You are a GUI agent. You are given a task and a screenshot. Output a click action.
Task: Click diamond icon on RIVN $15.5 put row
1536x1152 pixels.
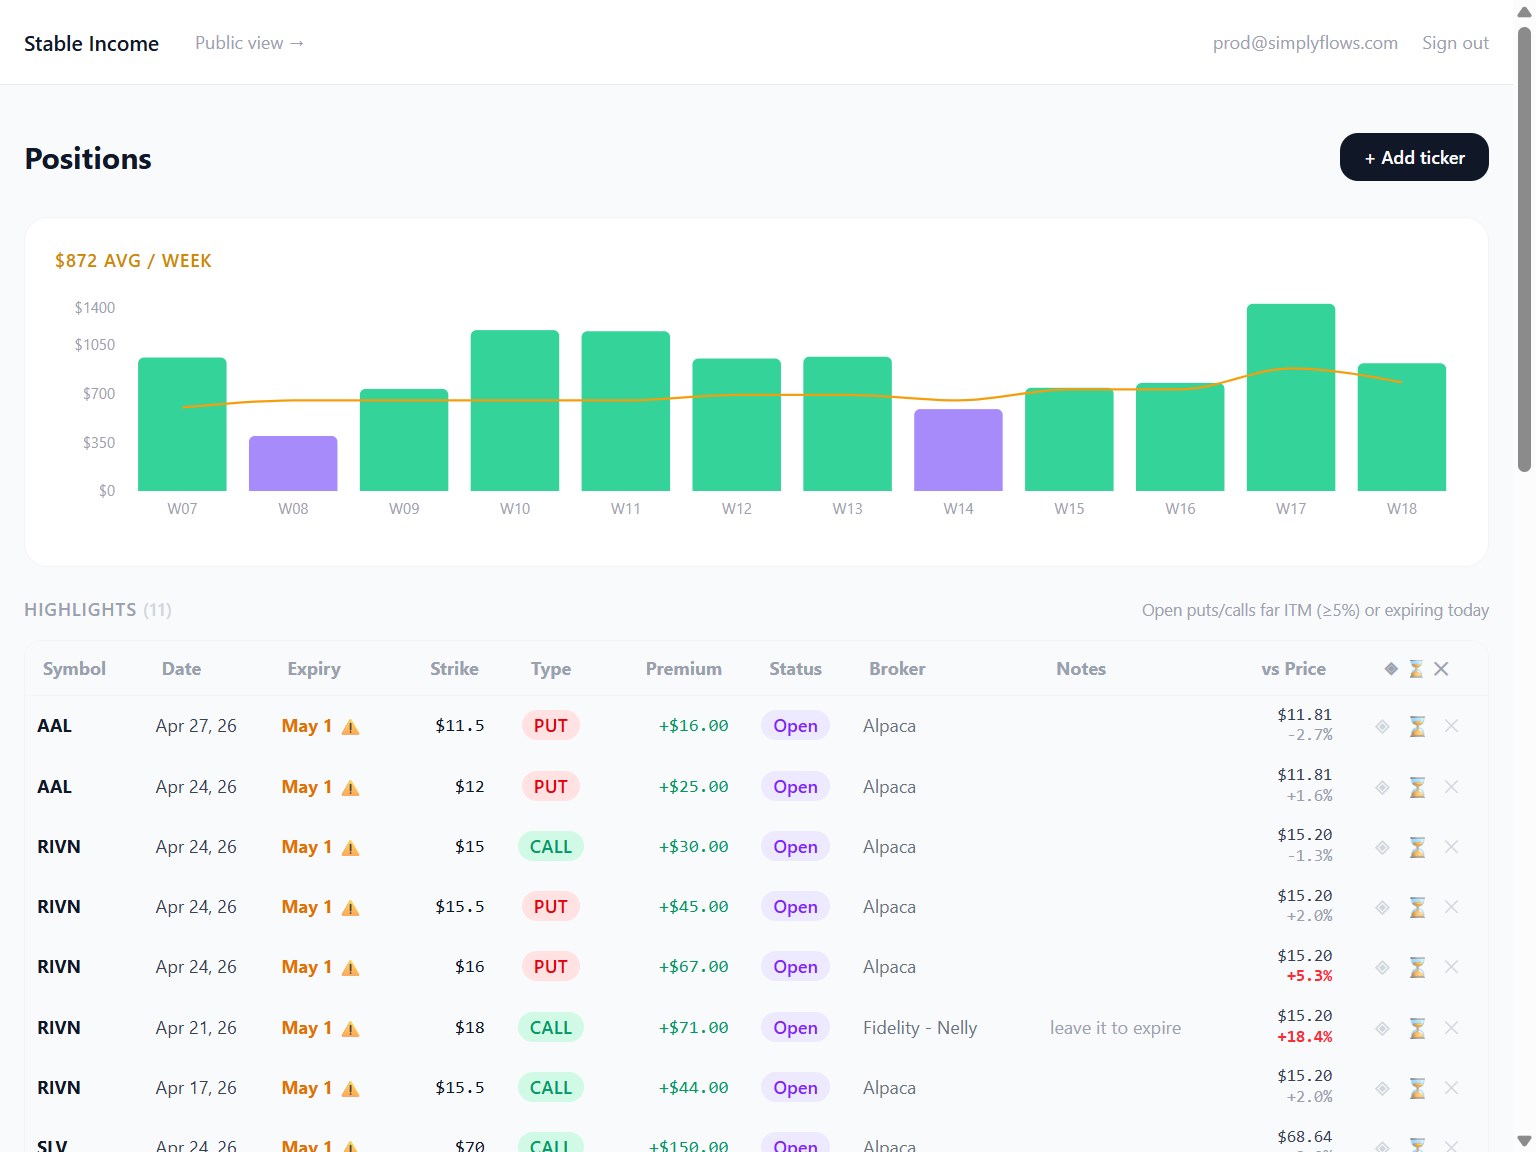click(x=1382, y=907)
